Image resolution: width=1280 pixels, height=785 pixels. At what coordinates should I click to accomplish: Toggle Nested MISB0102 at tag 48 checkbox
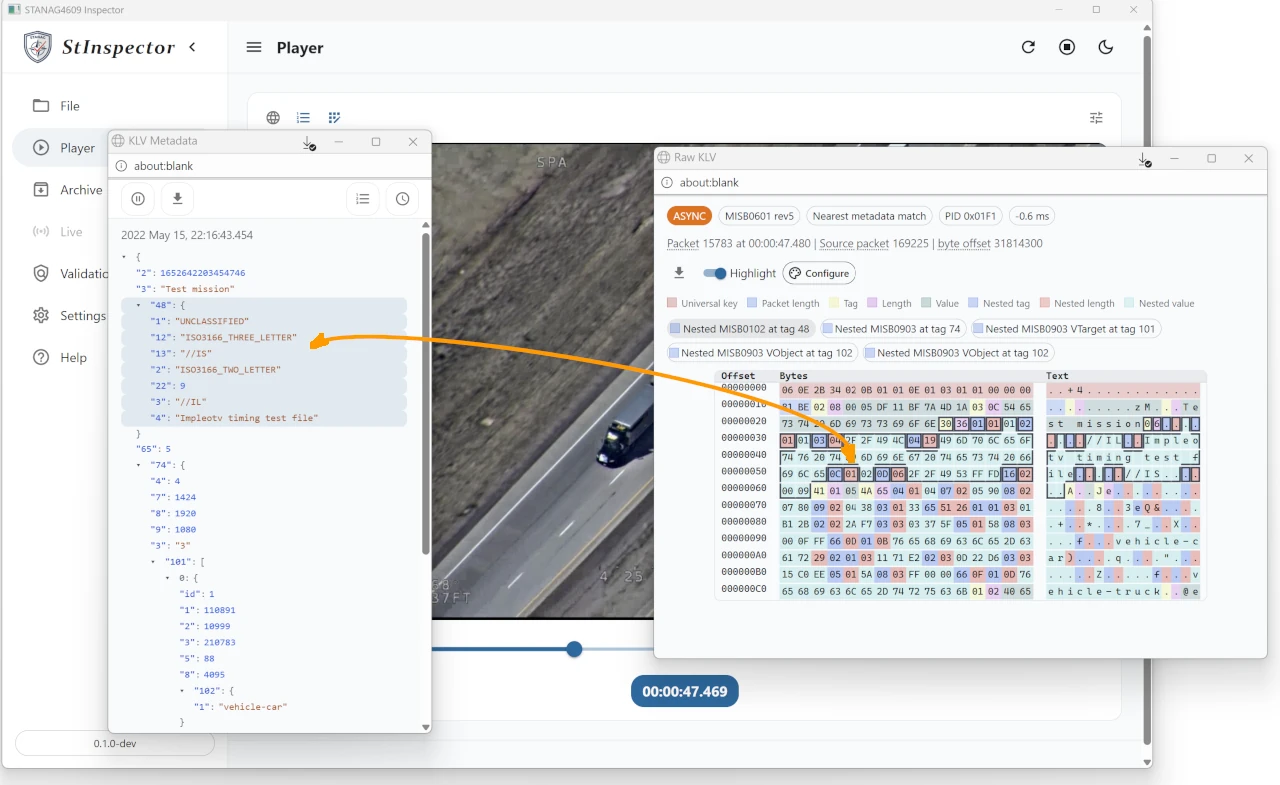pos(675,329)
